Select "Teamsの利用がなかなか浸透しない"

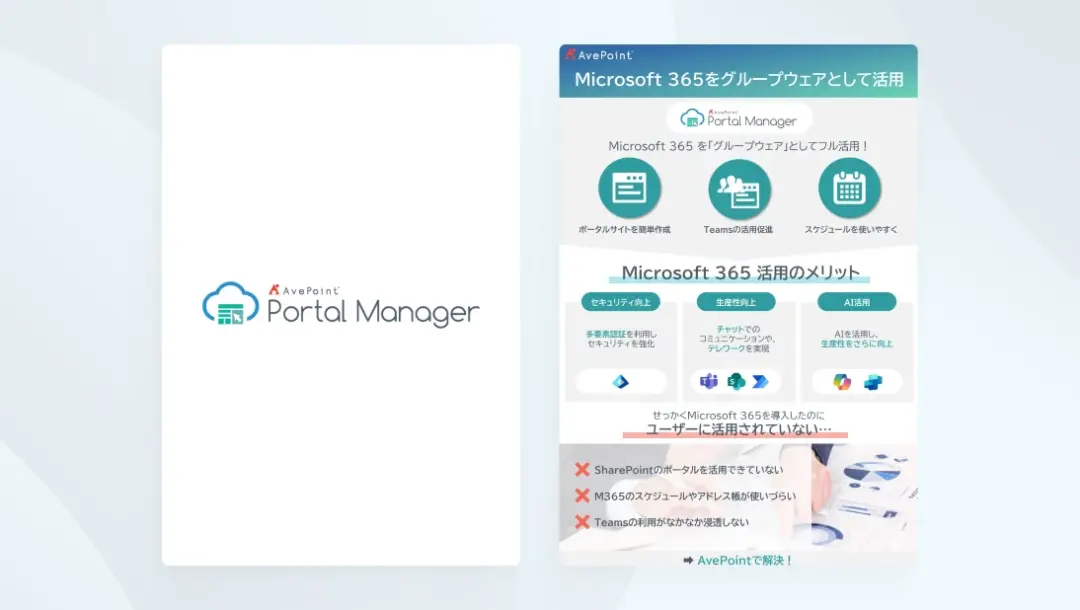coord(671,522)
